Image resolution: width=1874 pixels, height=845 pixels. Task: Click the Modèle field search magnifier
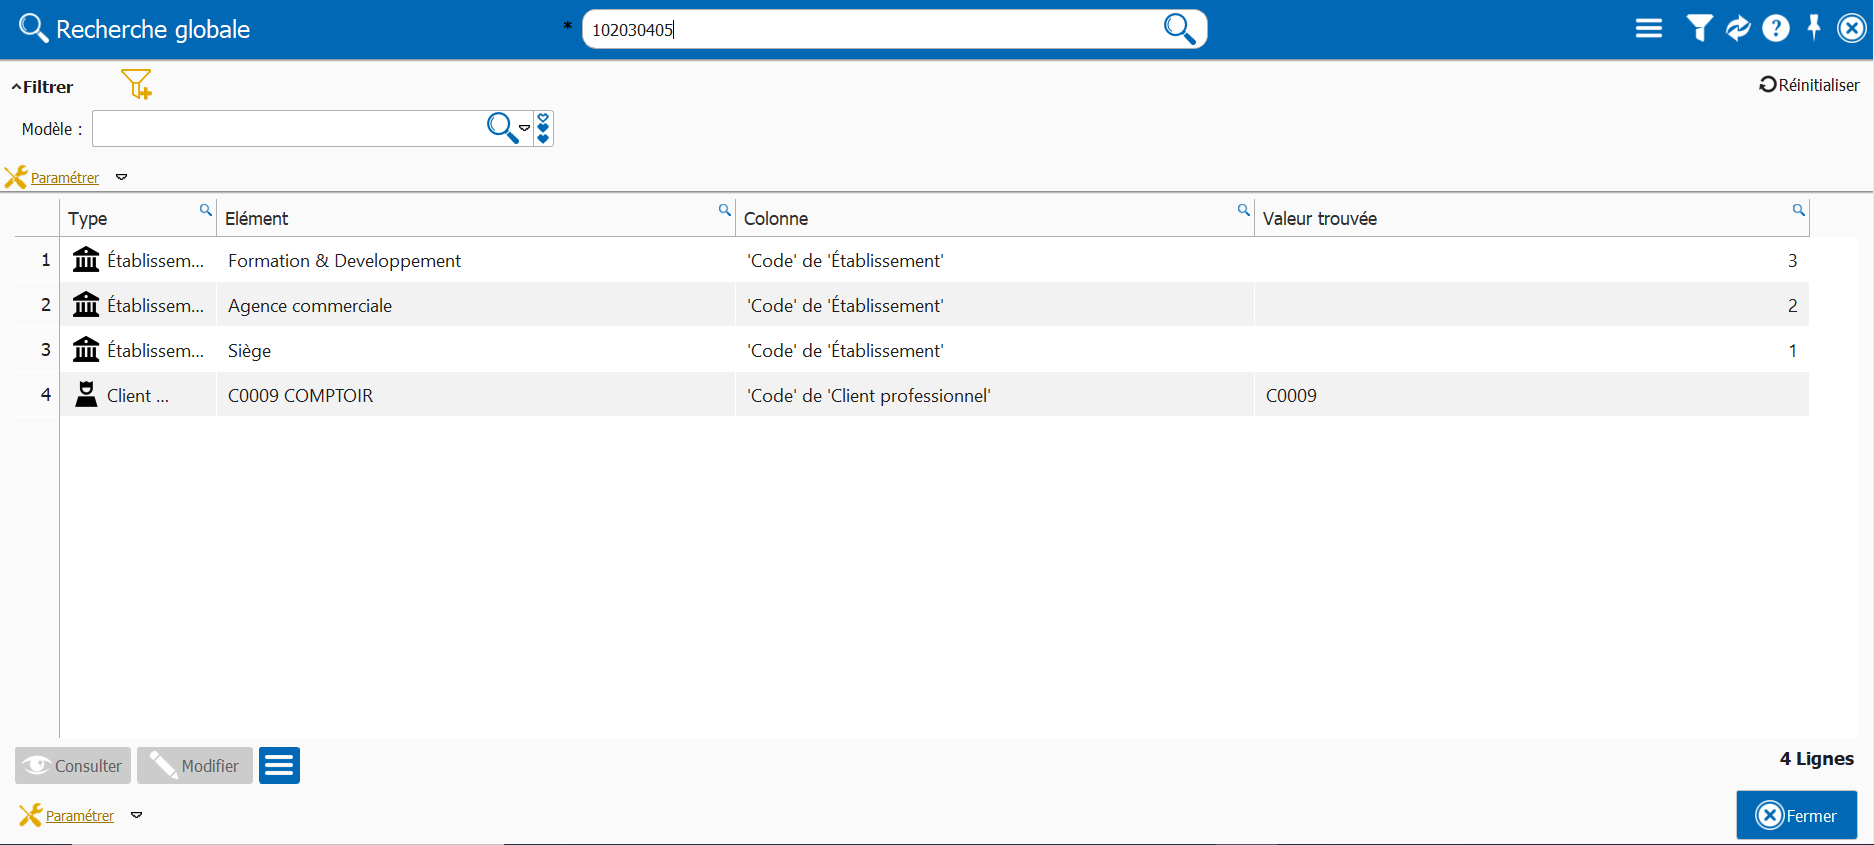500,128
